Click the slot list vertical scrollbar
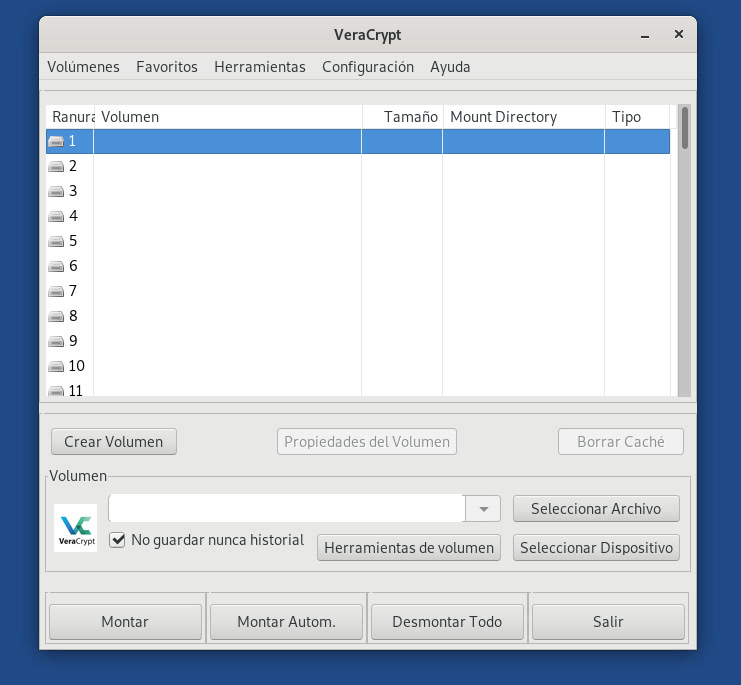This screenshot has width=741, height=685. point(684,250)
